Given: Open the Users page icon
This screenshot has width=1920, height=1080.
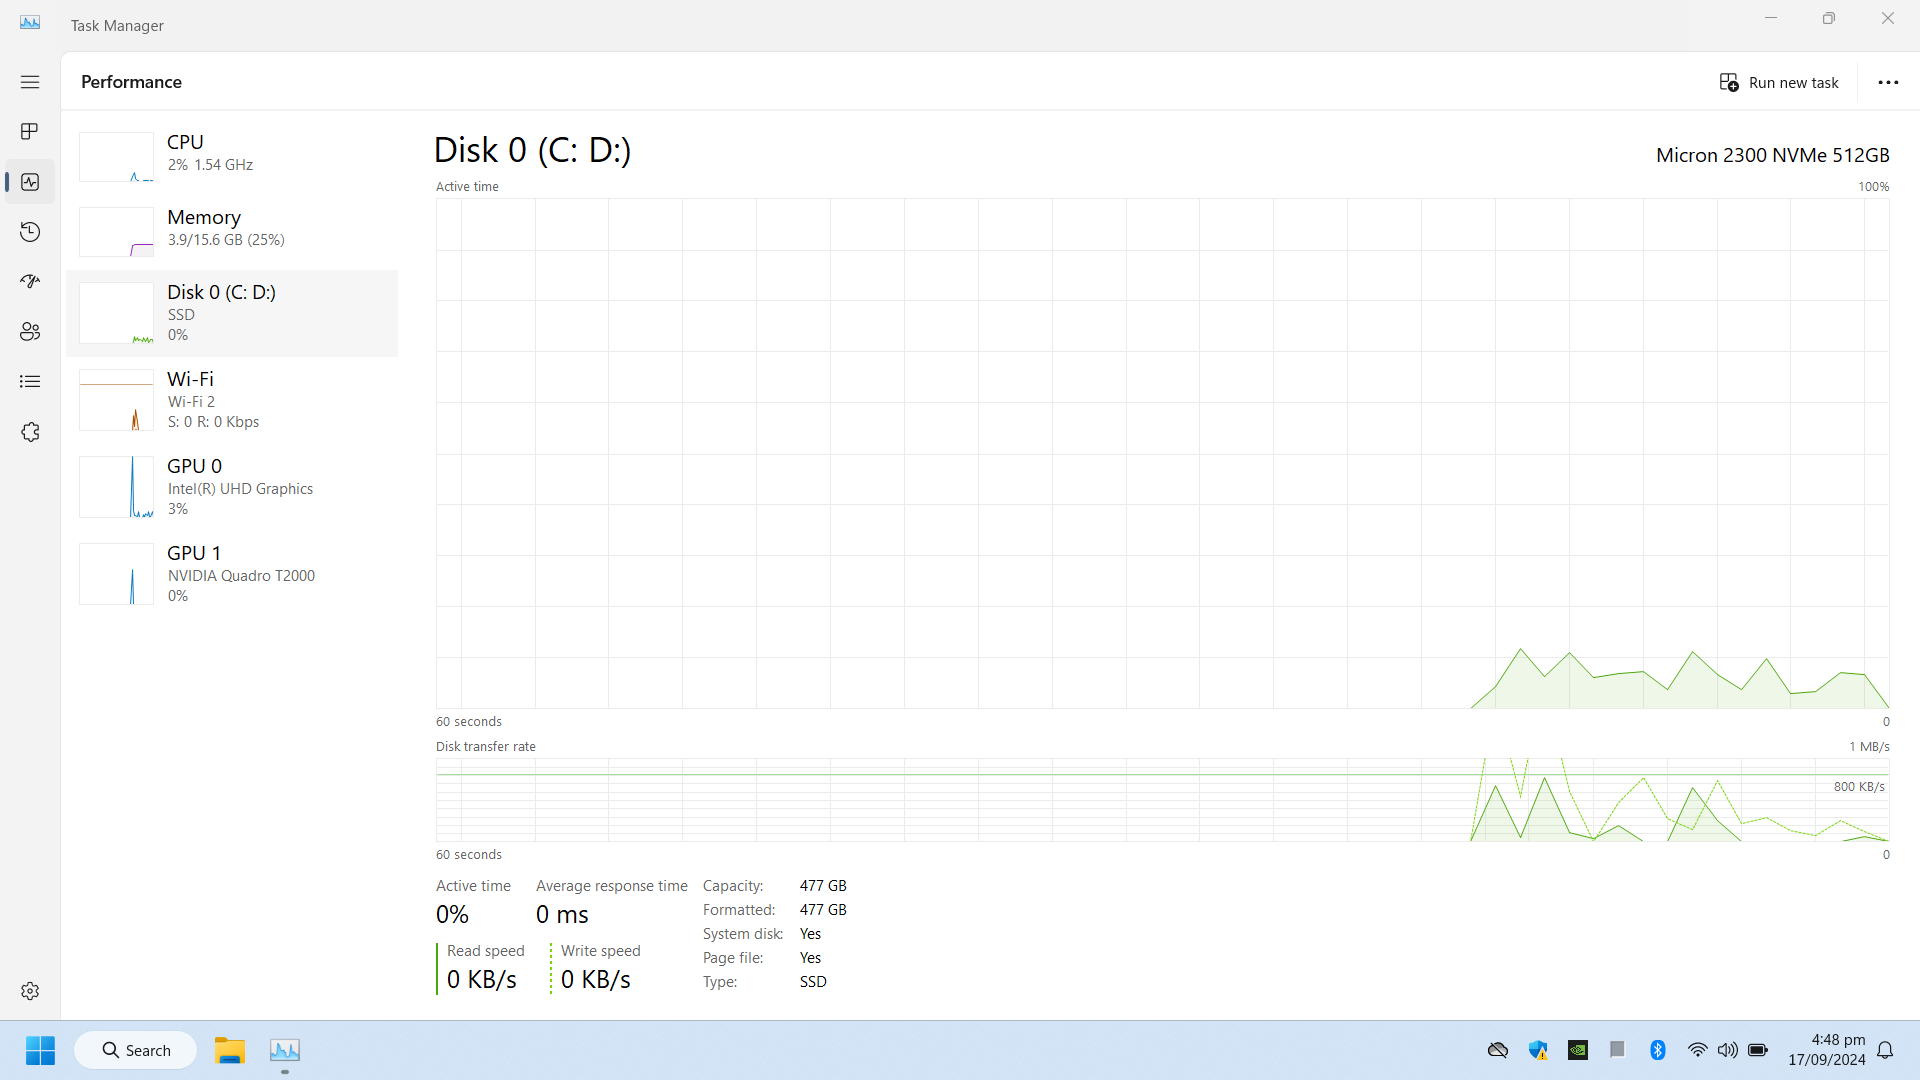Looking at the screenshot, I should point(30,332).
